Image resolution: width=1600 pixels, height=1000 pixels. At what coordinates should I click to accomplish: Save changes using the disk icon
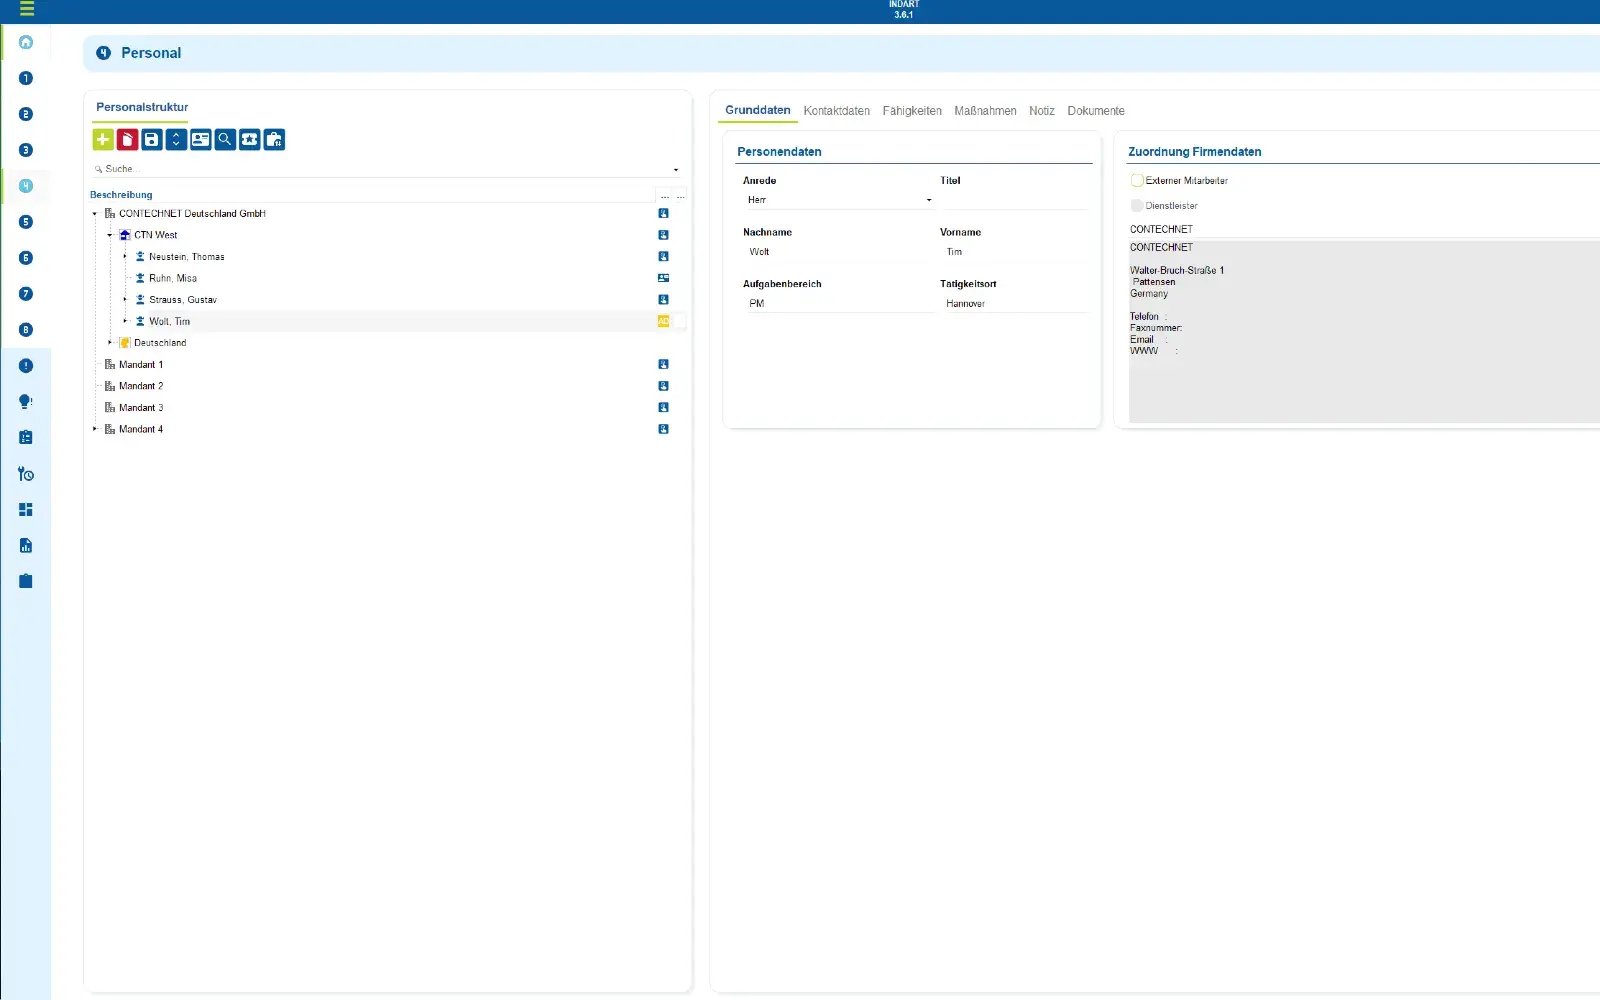(151, 140)
